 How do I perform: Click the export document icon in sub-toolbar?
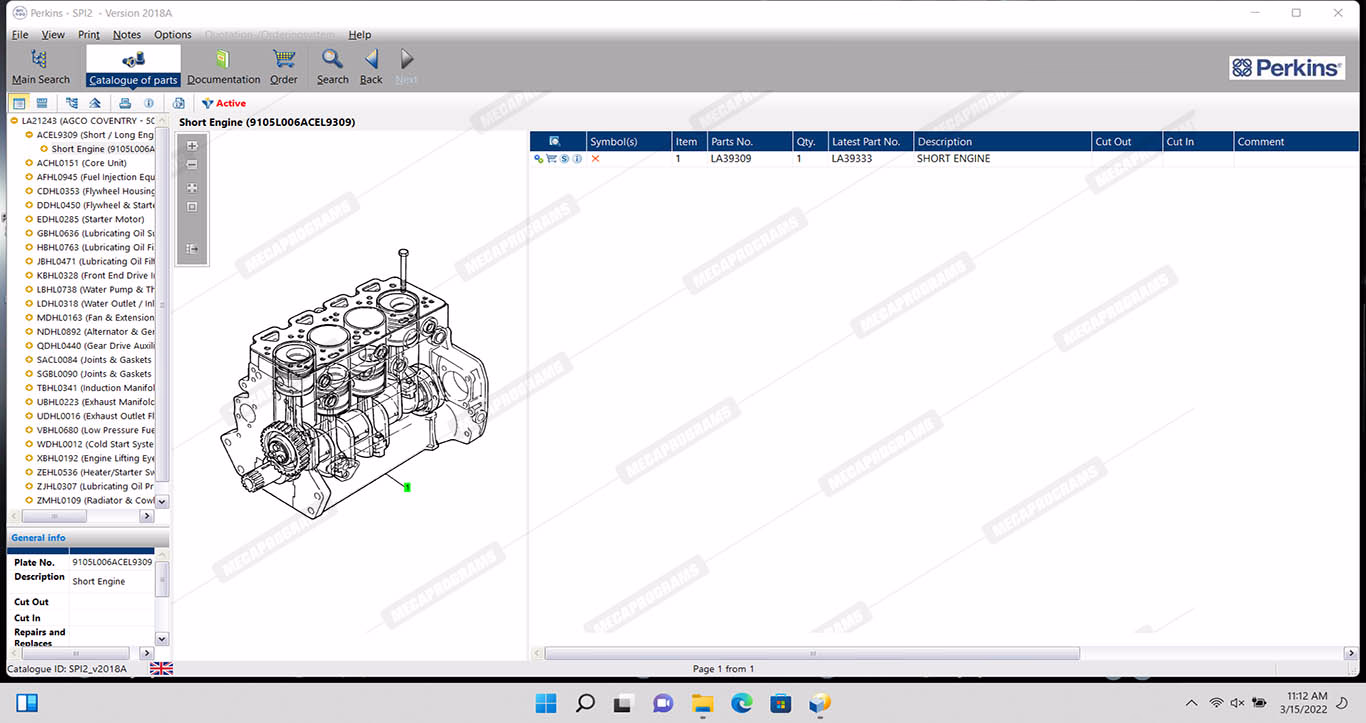(x=179, y=103)
